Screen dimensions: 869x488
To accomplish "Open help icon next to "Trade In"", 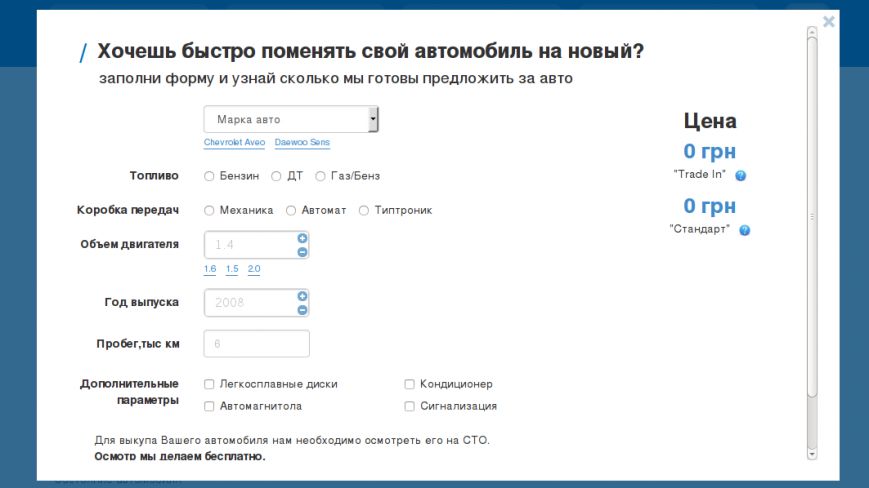I will [740, 176].
